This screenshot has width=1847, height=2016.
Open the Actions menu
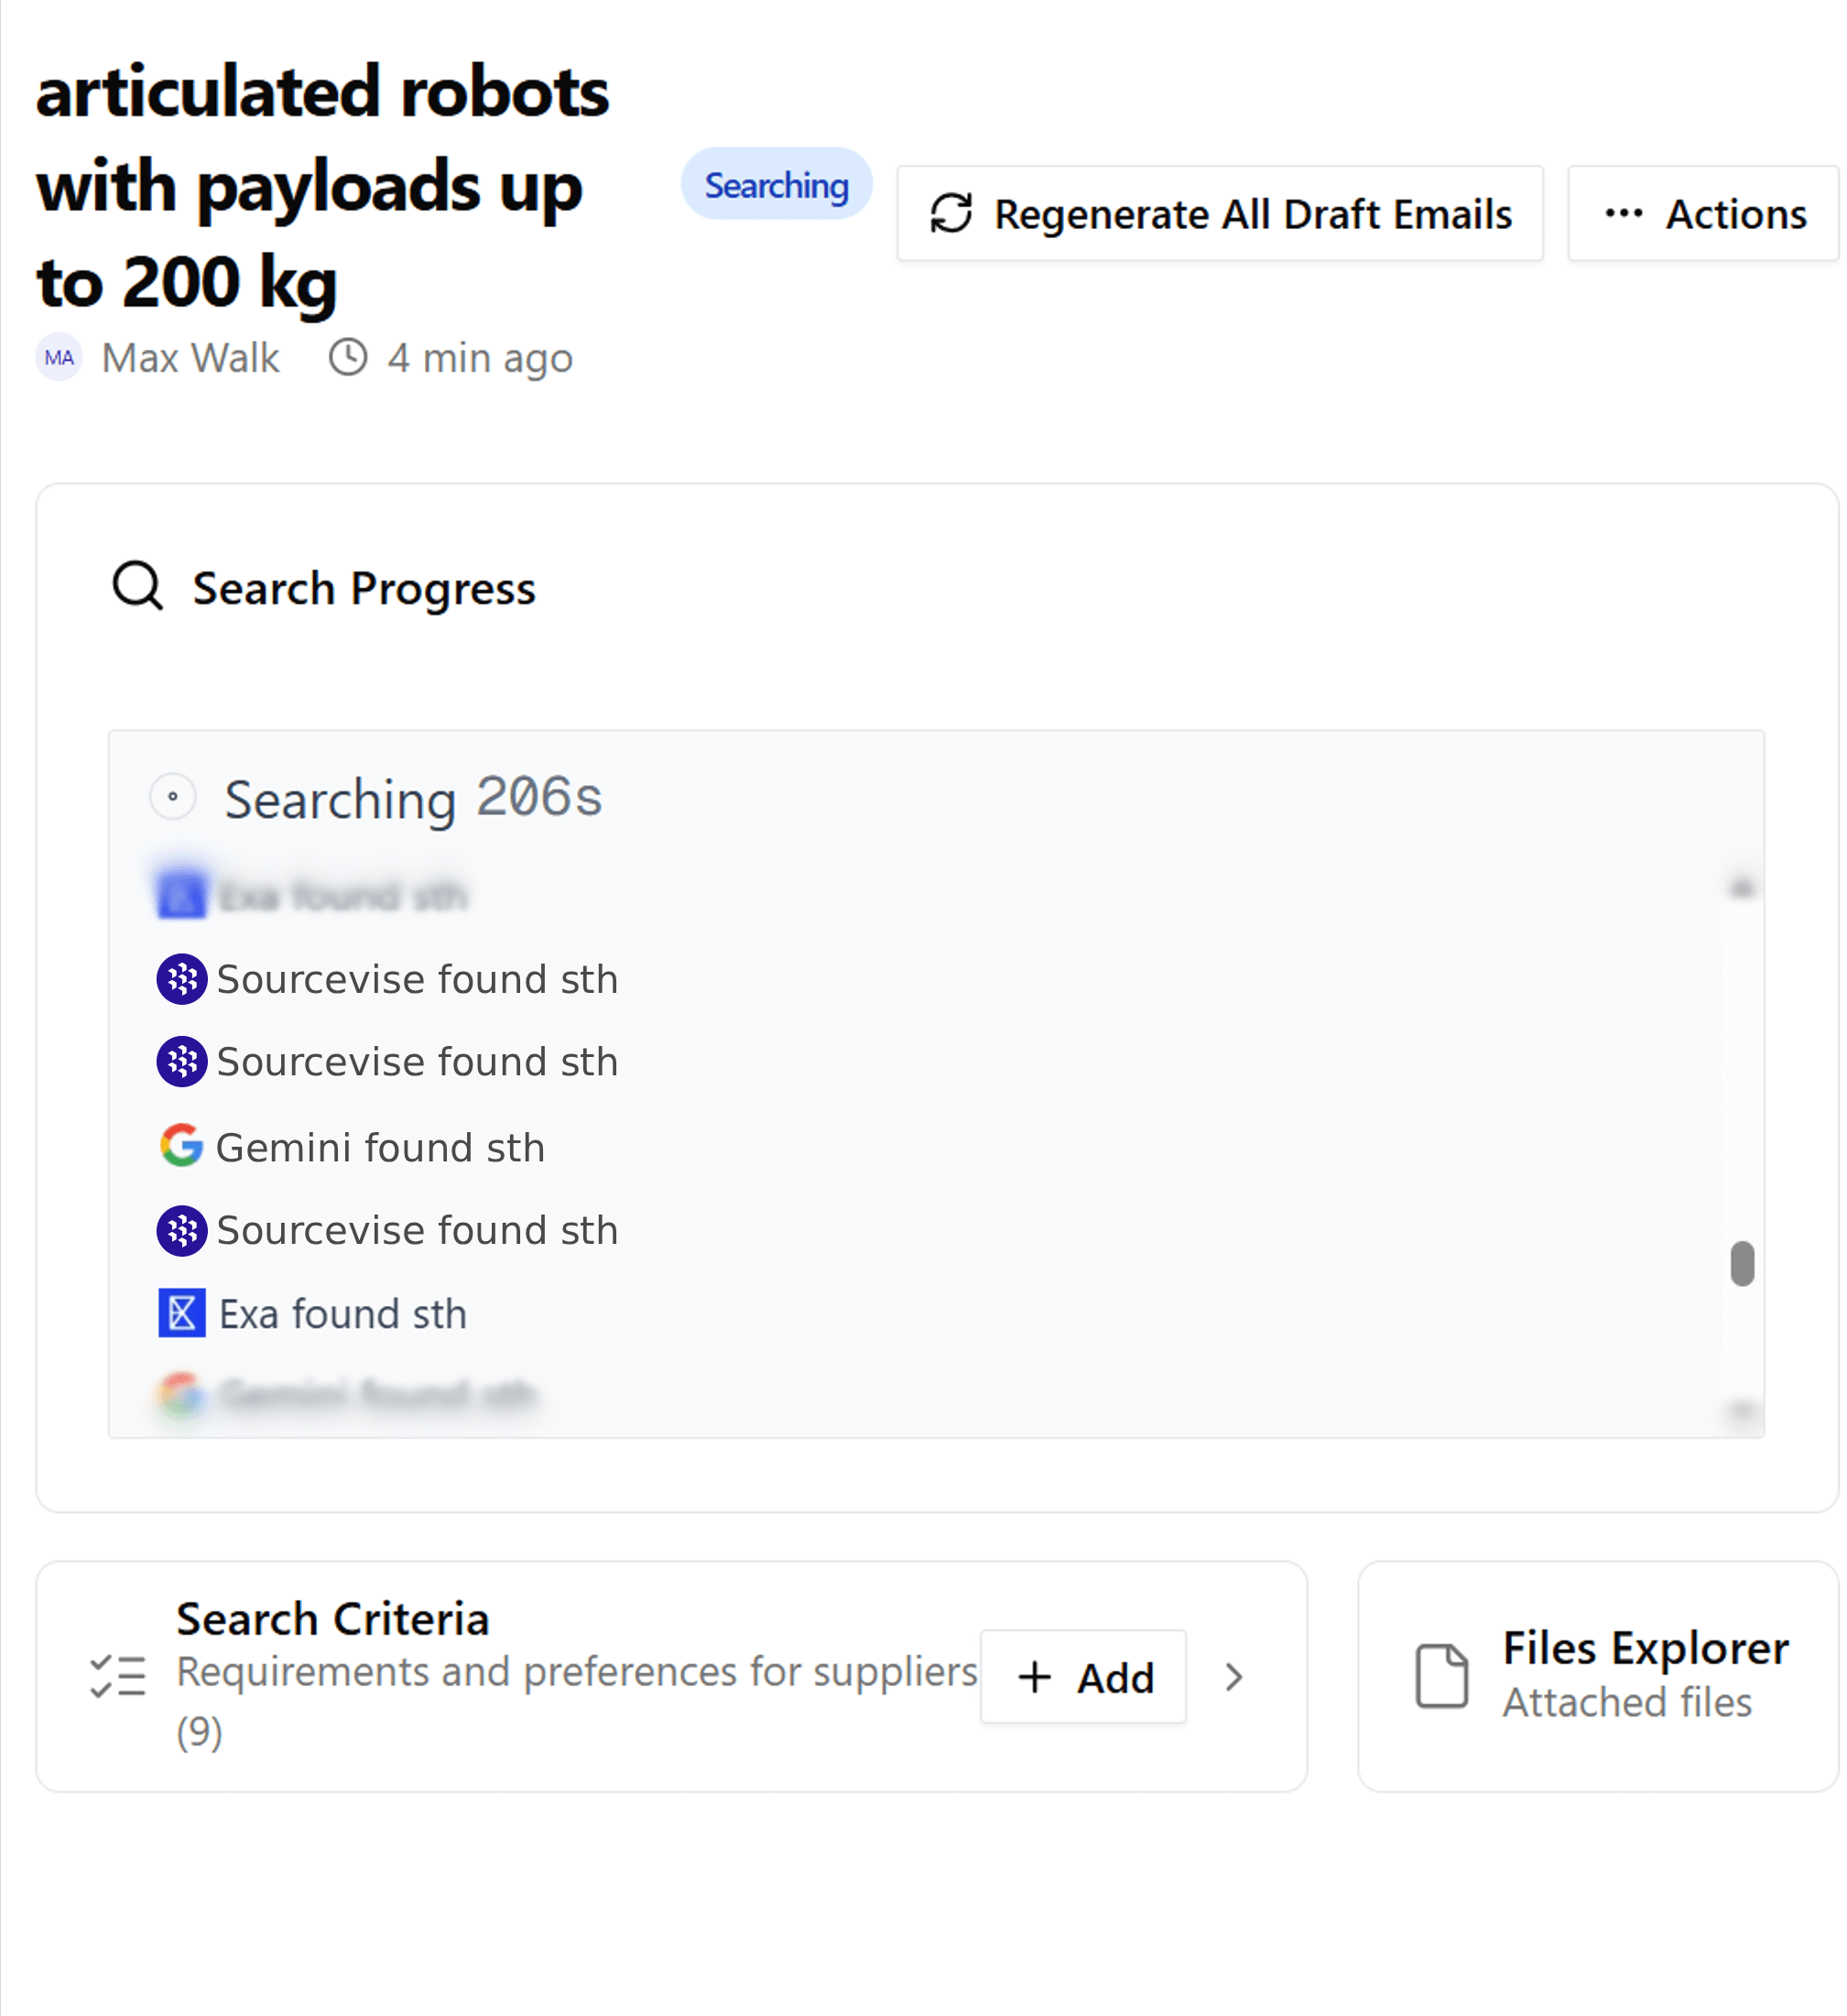[1702, 213]
